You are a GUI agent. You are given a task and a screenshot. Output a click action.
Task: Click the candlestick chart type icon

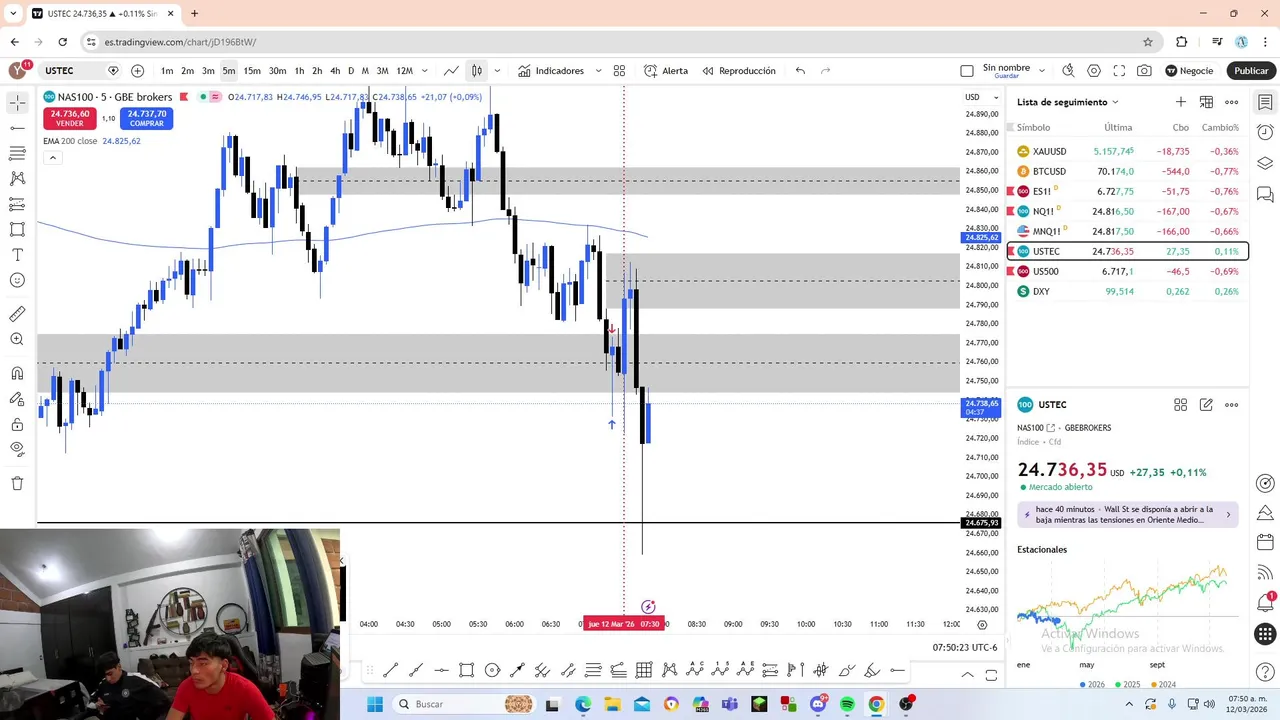point(477,71)
